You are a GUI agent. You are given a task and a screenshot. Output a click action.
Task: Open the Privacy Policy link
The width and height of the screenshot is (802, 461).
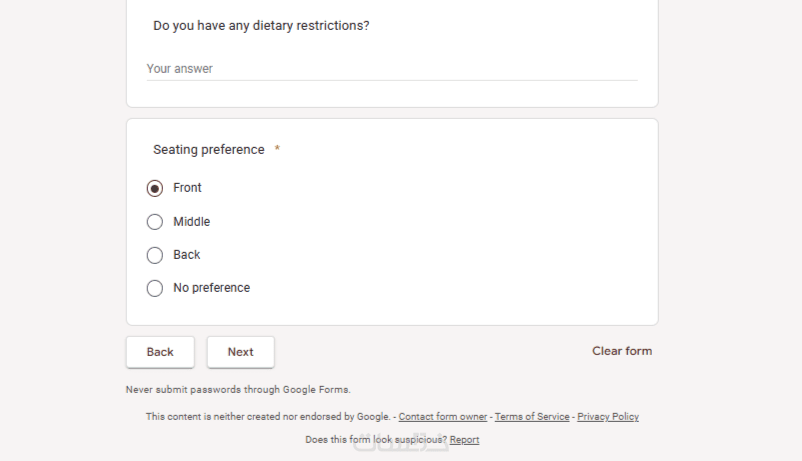(x=608, y=417)
